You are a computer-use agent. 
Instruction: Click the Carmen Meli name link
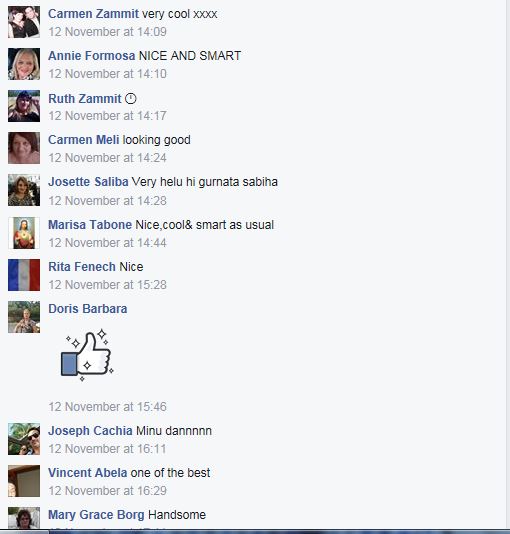pos(83,140)
